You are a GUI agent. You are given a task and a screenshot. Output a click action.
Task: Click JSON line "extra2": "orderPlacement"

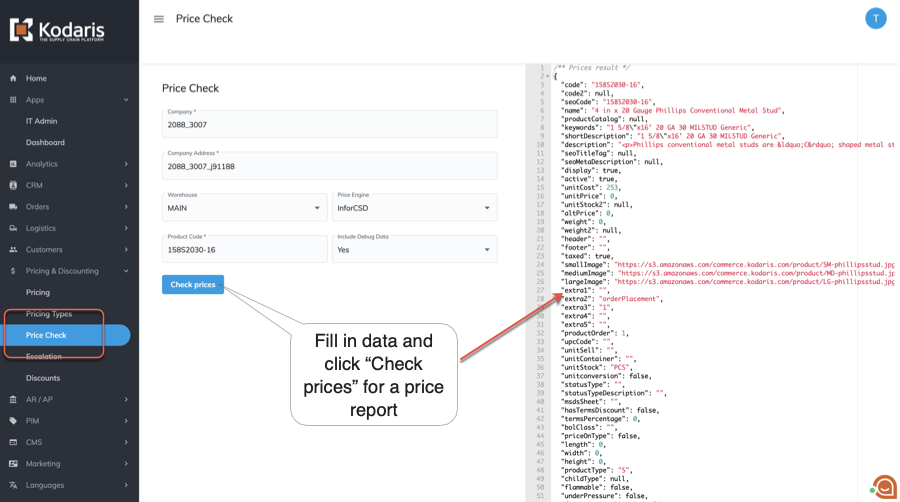pos(612,299)
